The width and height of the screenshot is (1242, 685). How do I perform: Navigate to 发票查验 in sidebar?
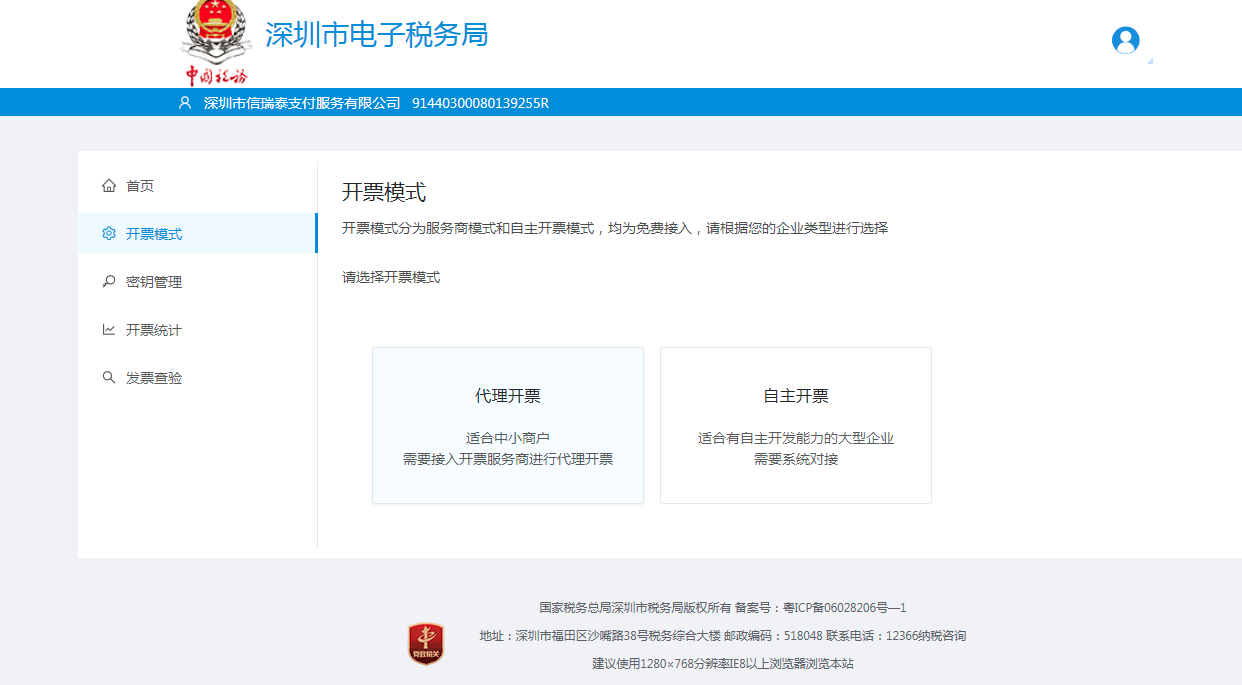(x=154, y=378)
